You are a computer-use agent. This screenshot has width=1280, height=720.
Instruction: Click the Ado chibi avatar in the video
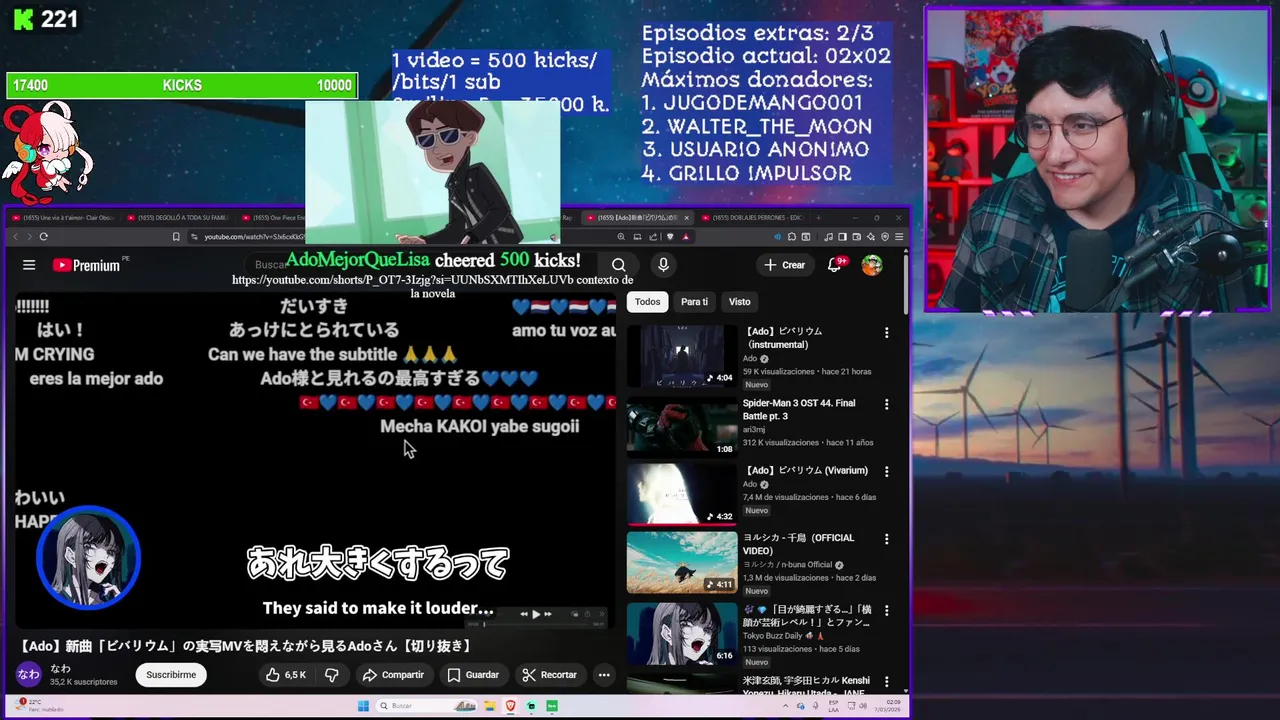[88, 558]
